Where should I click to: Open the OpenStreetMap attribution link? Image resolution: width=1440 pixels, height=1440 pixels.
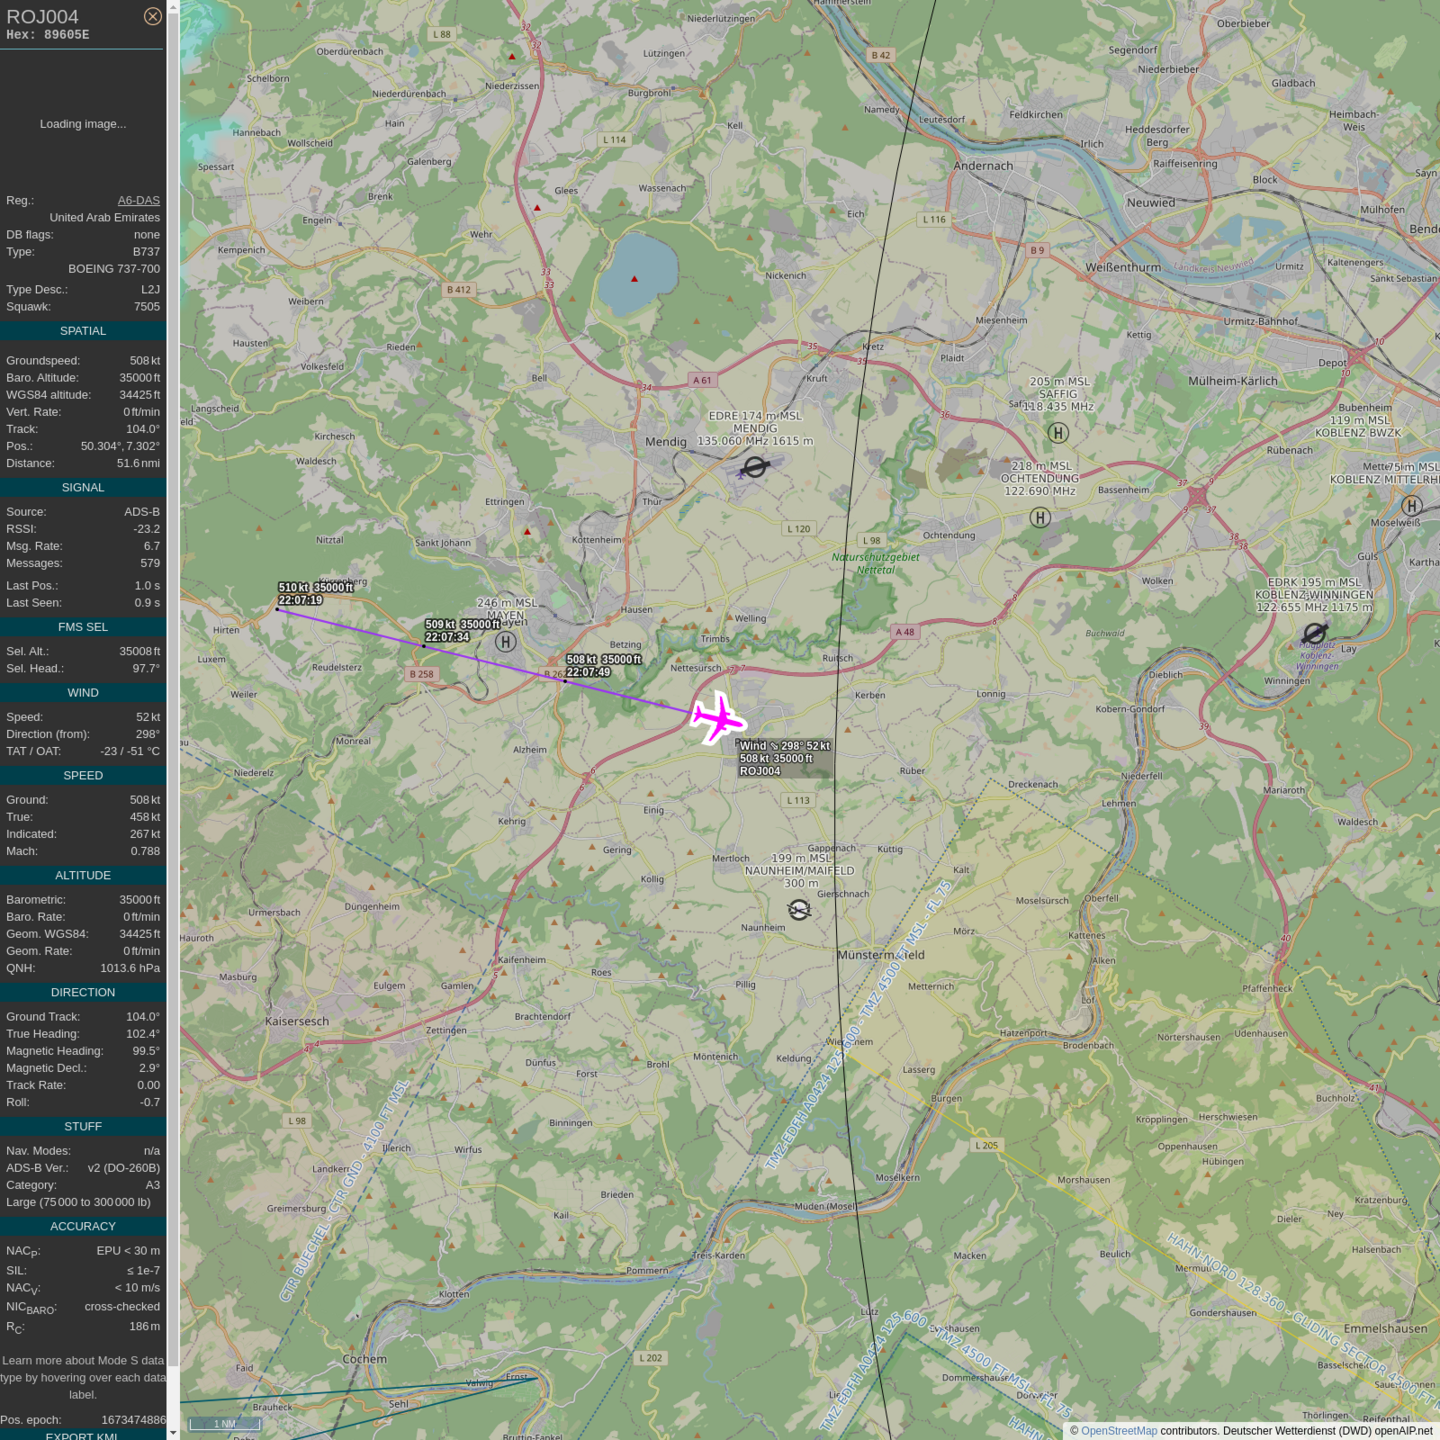point(1118,1431)
